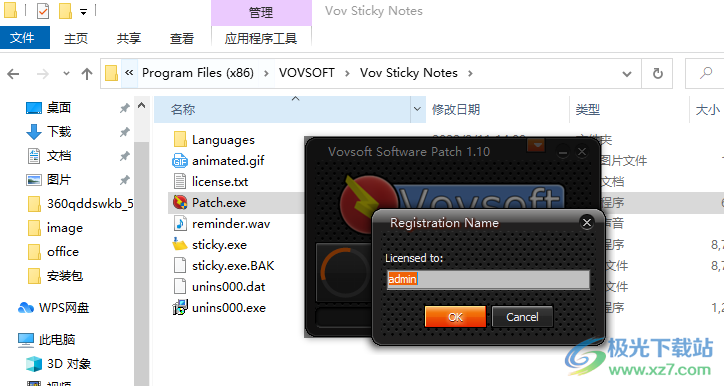Screen dimensions: 724x386
Task: Open image folder in sidebar
Action: (65, 228)
